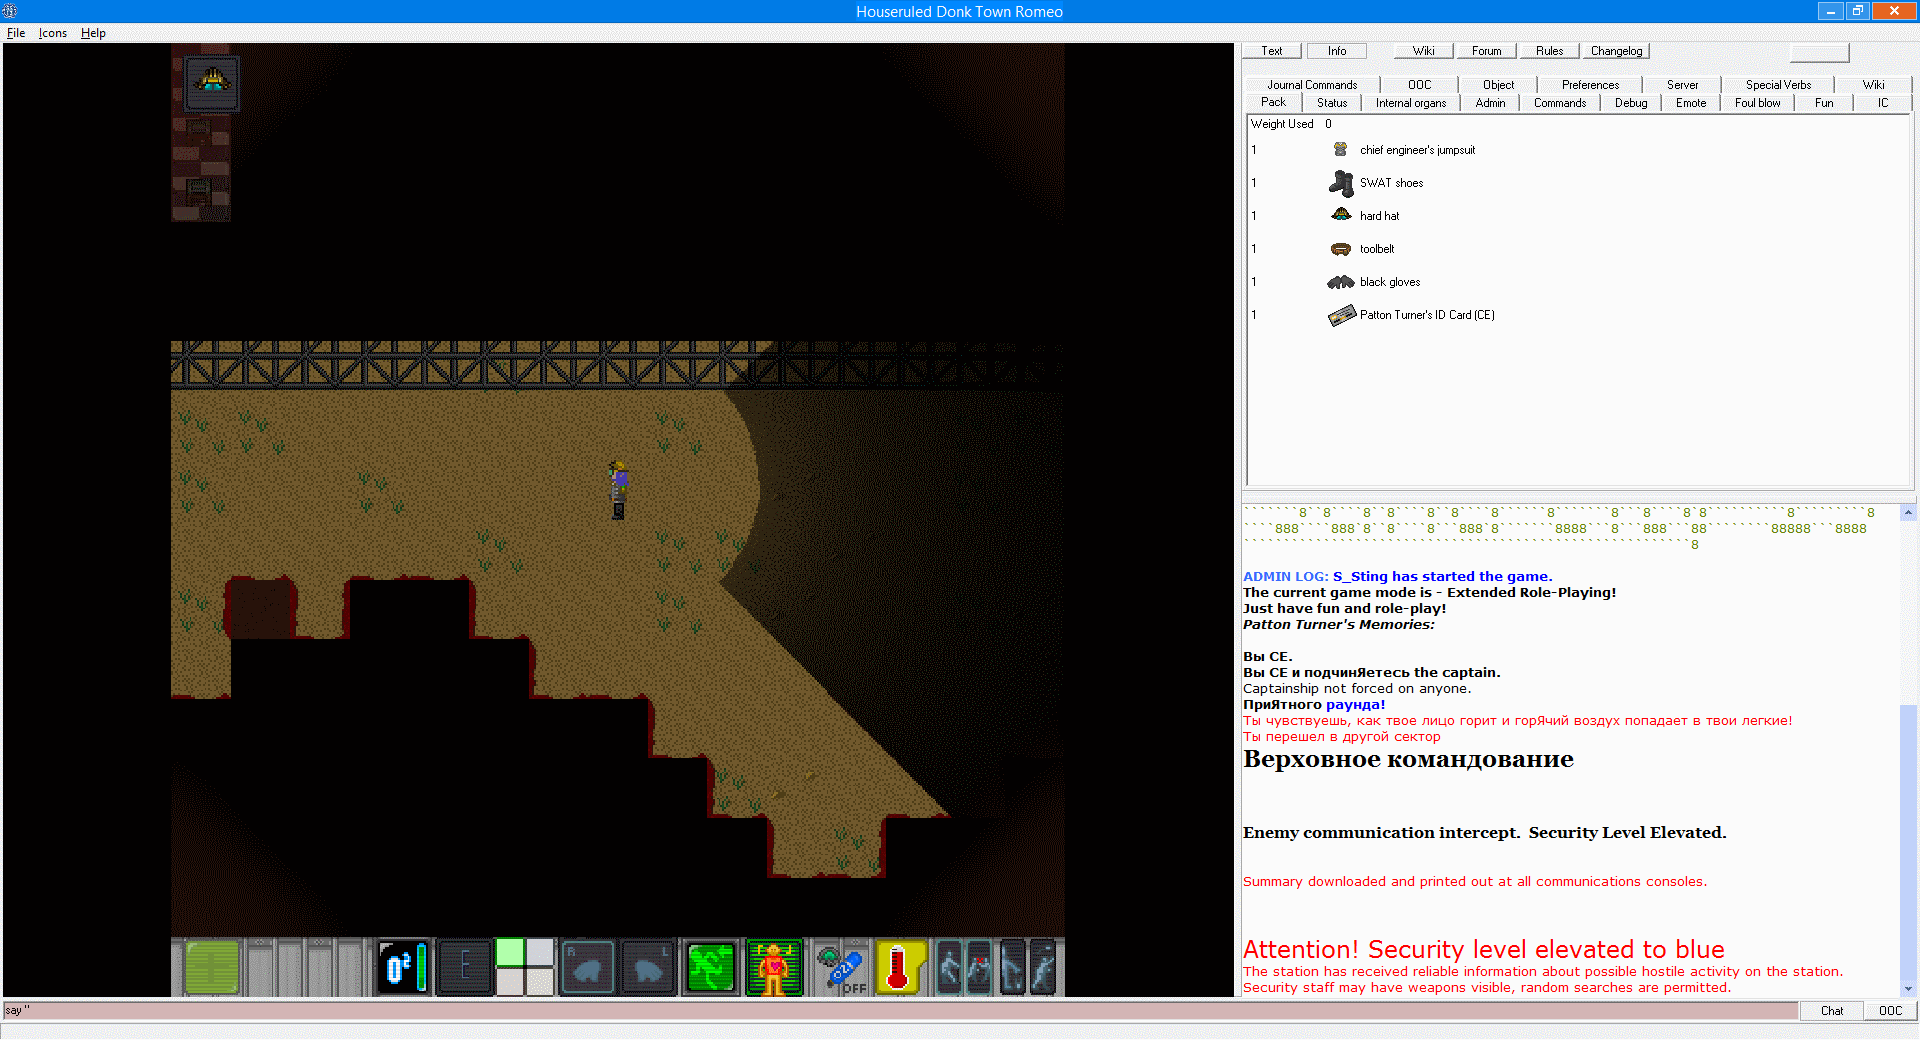1920x1040 pixels.
Task: Select the green top-left intent square
Action: click(510, 953)
